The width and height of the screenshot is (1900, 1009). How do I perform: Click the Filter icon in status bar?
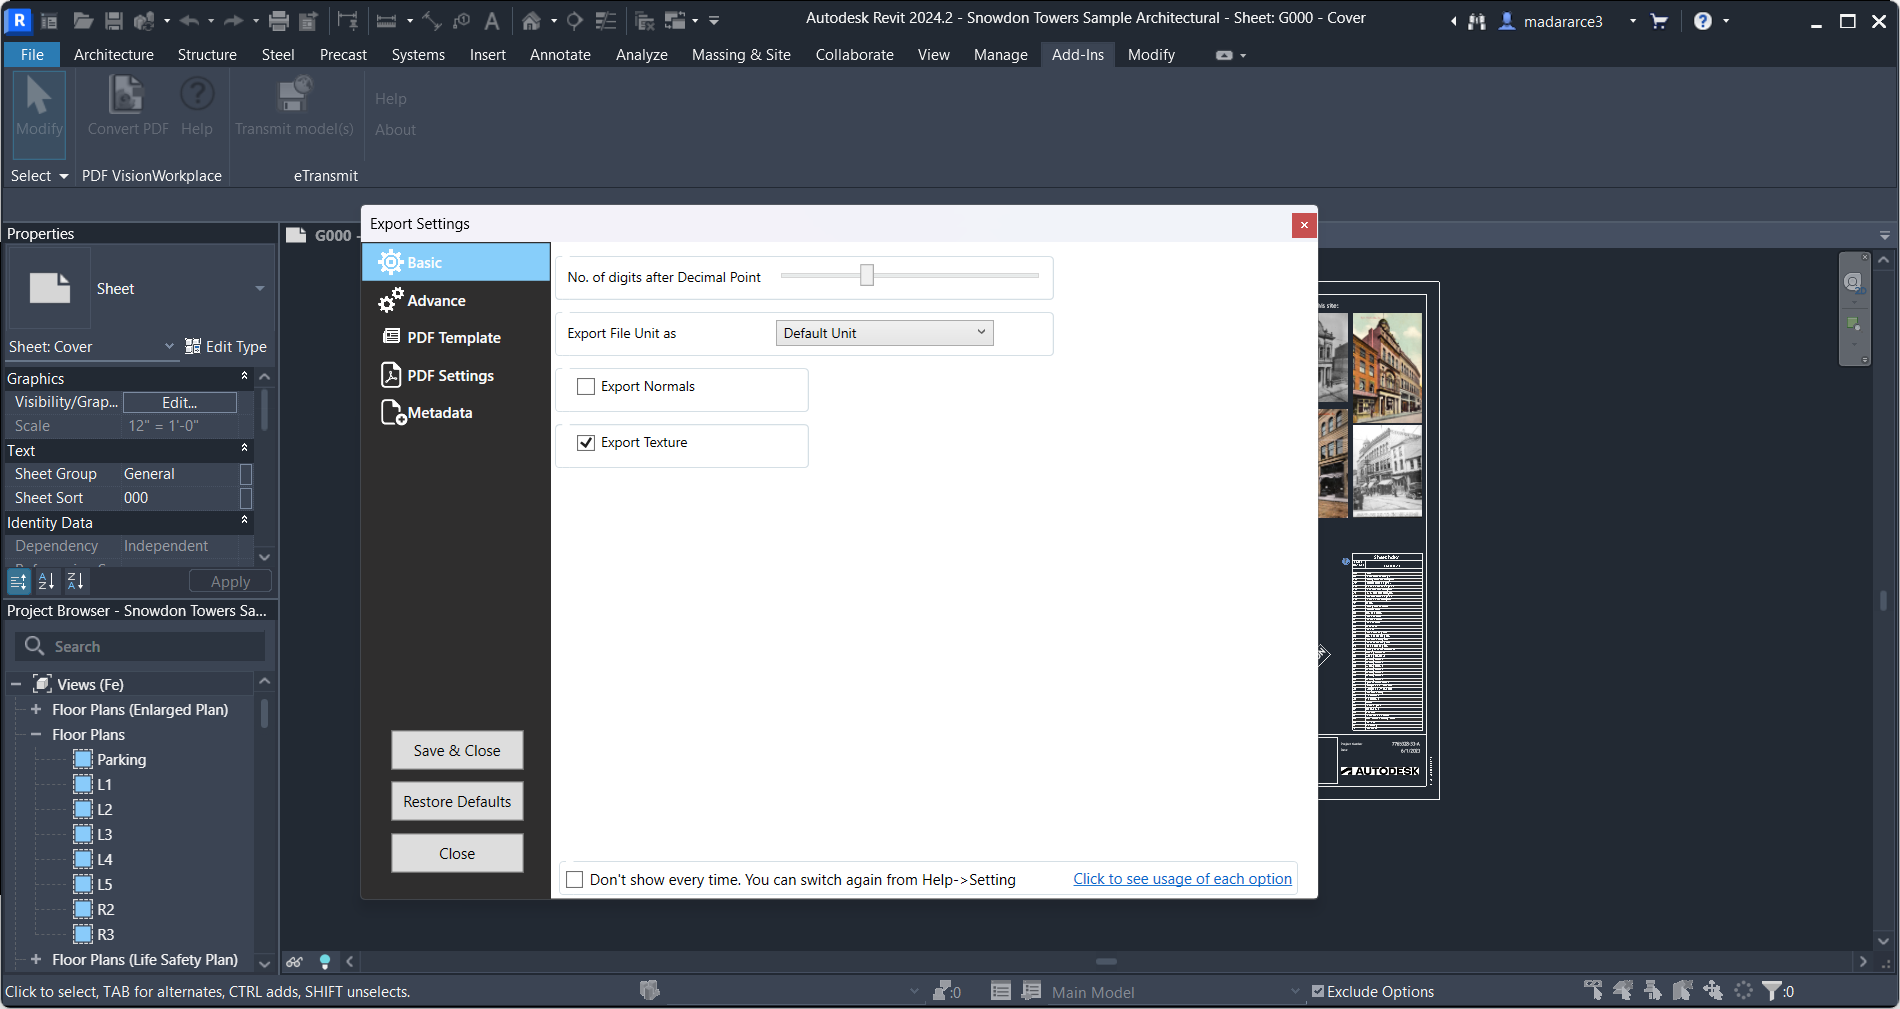pyautogui.click(x=1772, y=991)
